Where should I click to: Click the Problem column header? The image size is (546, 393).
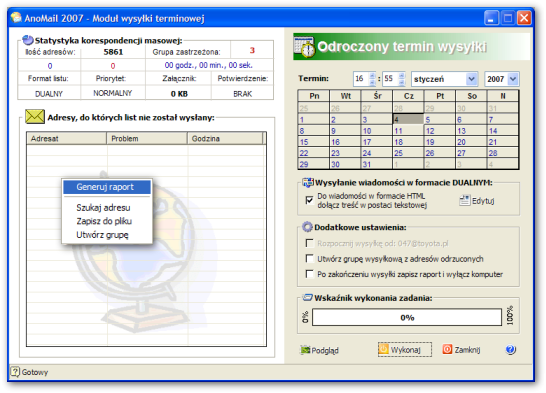click(147, 139)
